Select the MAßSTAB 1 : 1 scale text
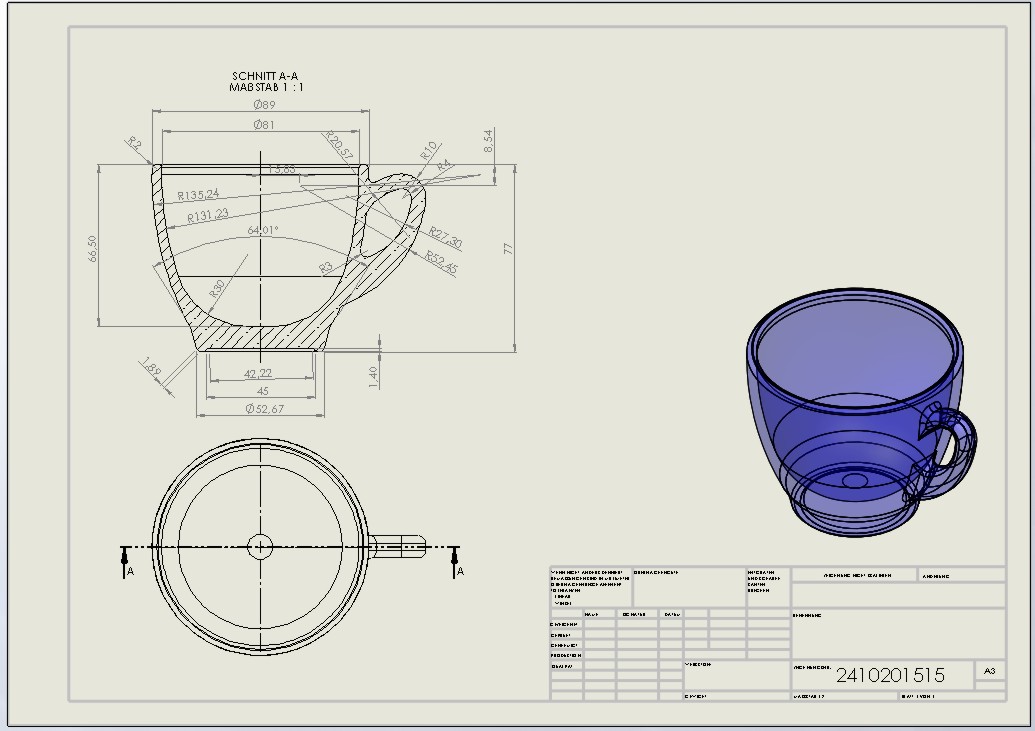The height and width of the screenshot is (731, 1035). coord(267,87)
